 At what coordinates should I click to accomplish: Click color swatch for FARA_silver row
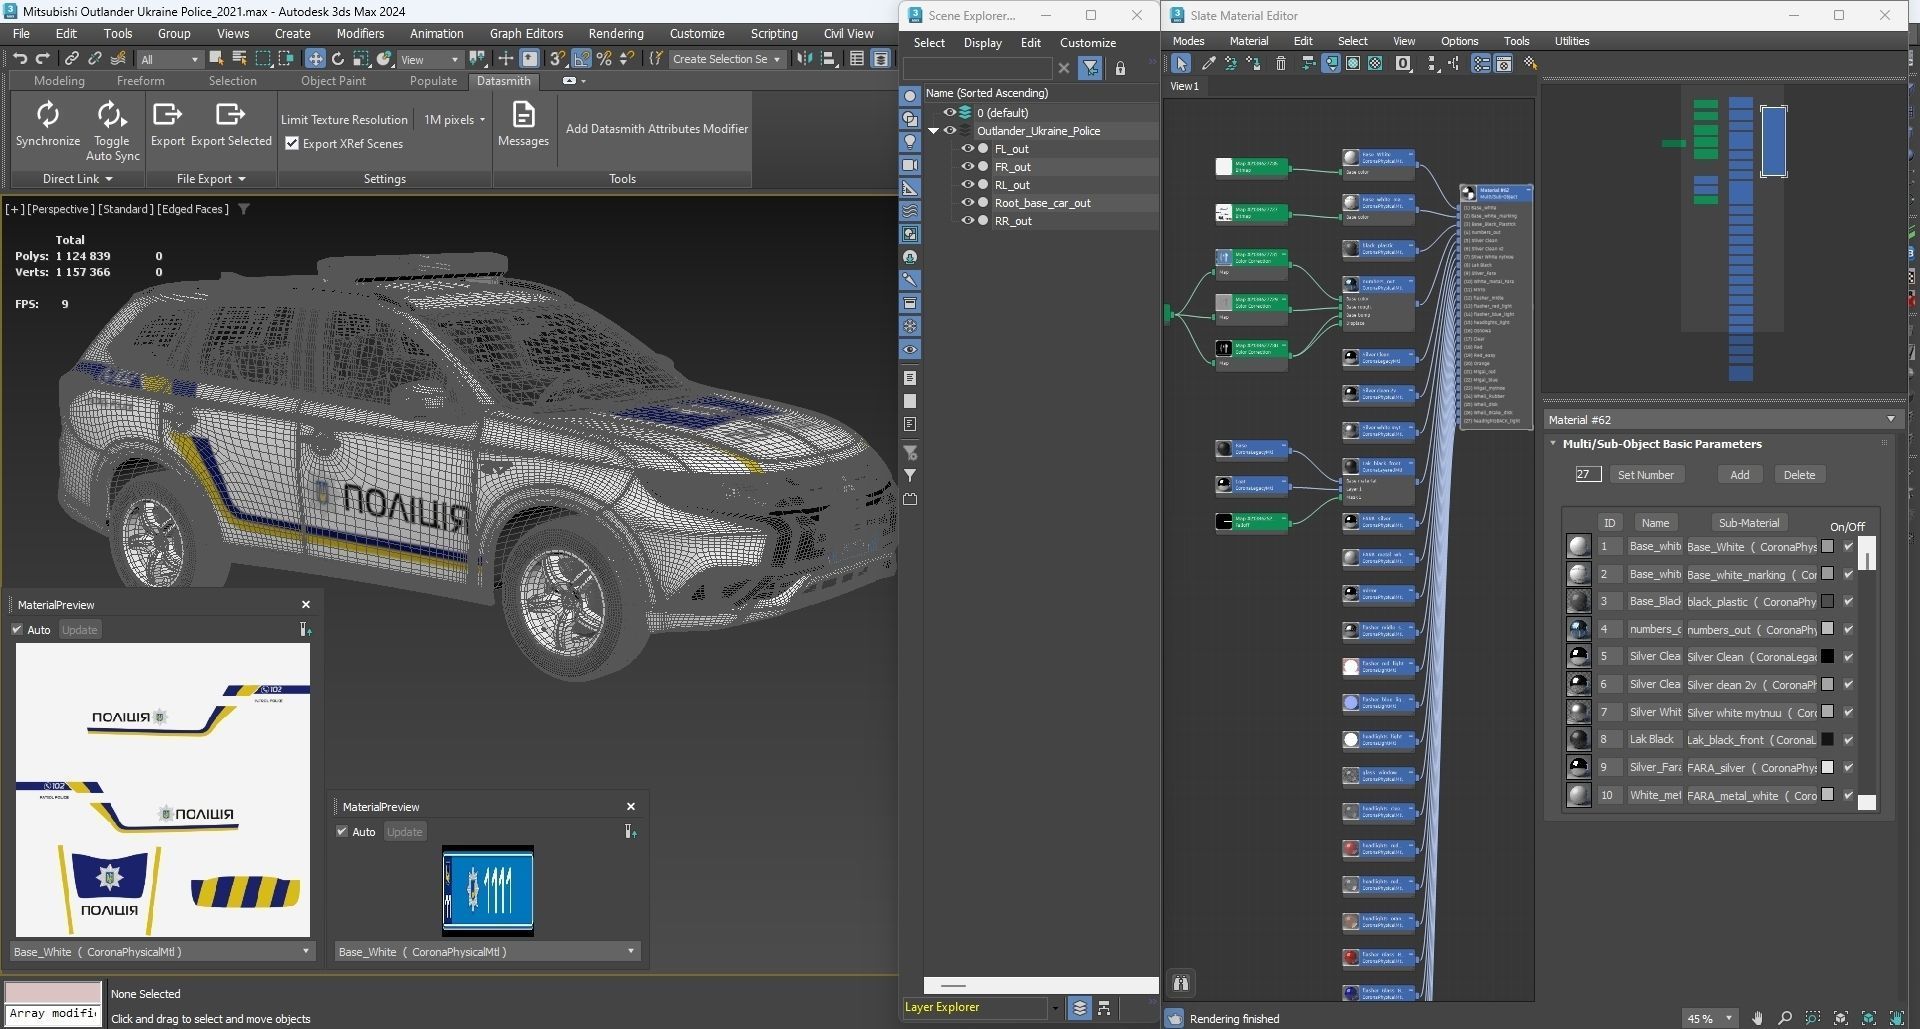(x=1827, y=767)
